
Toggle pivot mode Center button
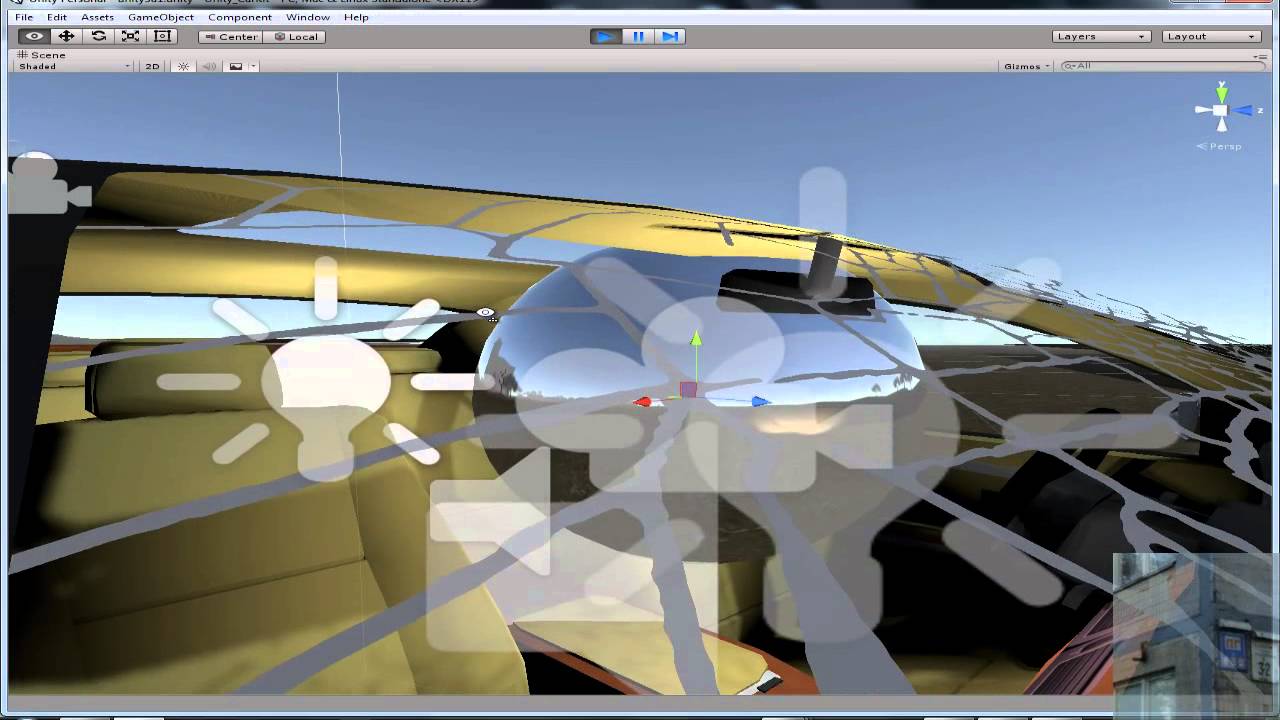(231, 37)
